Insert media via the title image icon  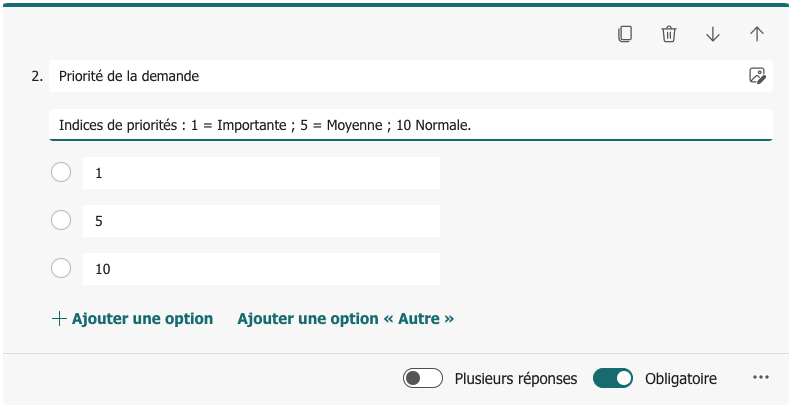757,76
